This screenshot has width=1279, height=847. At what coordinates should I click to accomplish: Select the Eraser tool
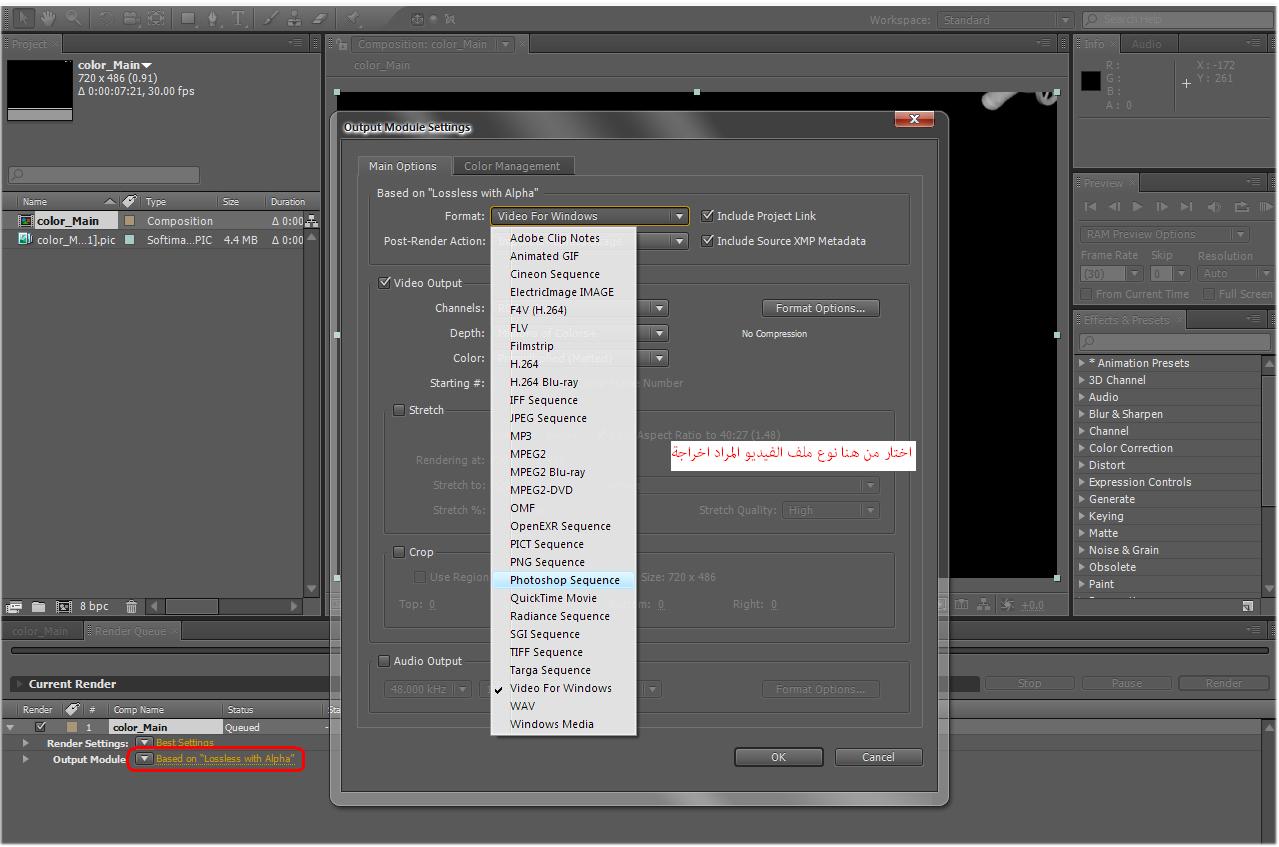[x=319, y=18]
